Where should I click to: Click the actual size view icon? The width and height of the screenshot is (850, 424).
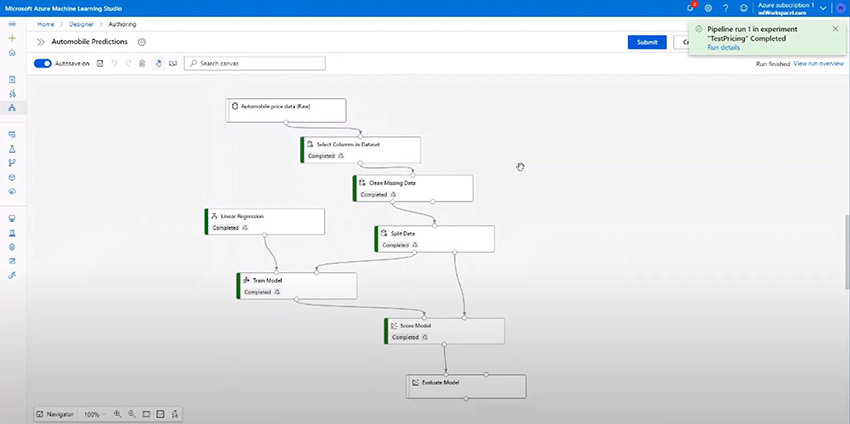pos(160,414)
